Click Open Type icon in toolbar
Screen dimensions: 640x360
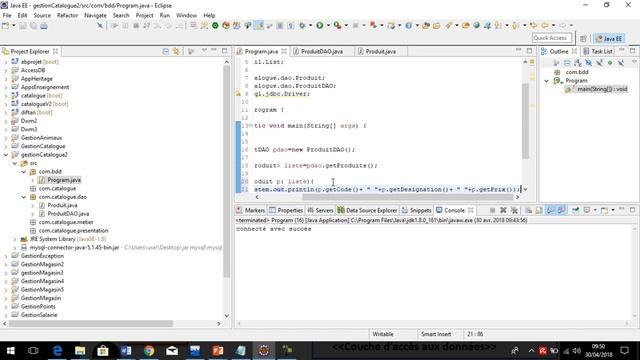point(426,25)
